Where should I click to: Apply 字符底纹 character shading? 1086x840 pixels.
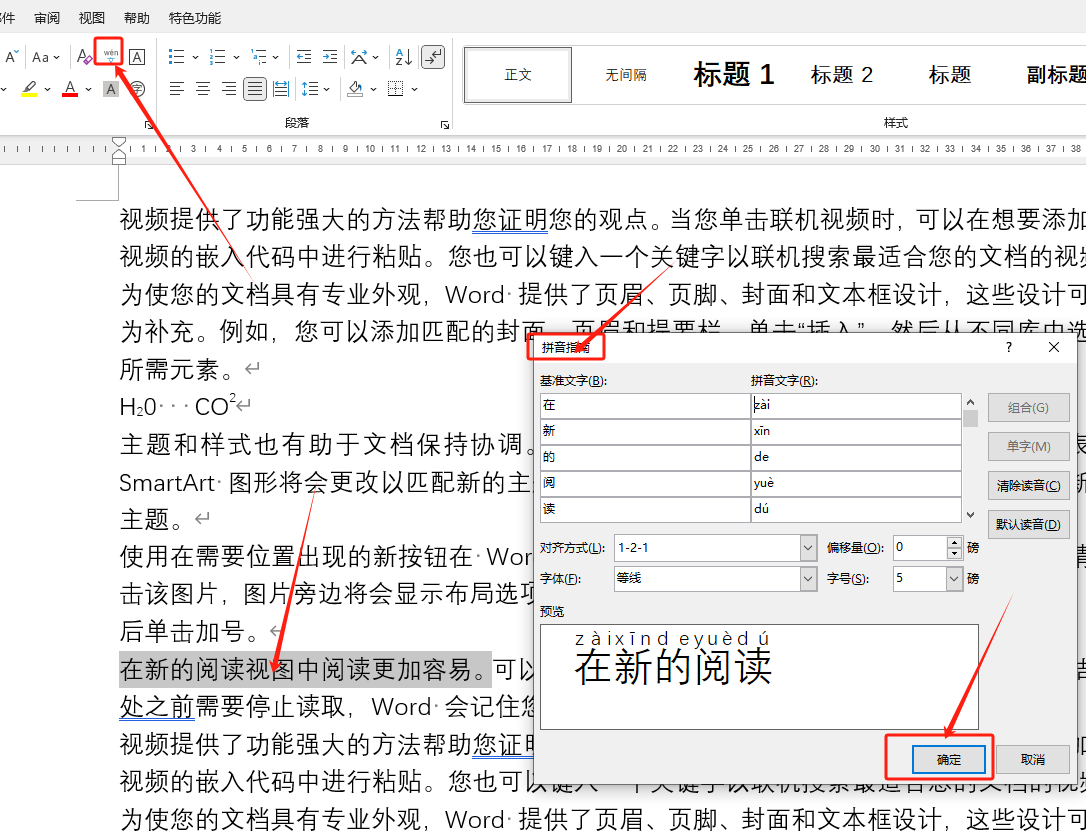tap(110, 89)
